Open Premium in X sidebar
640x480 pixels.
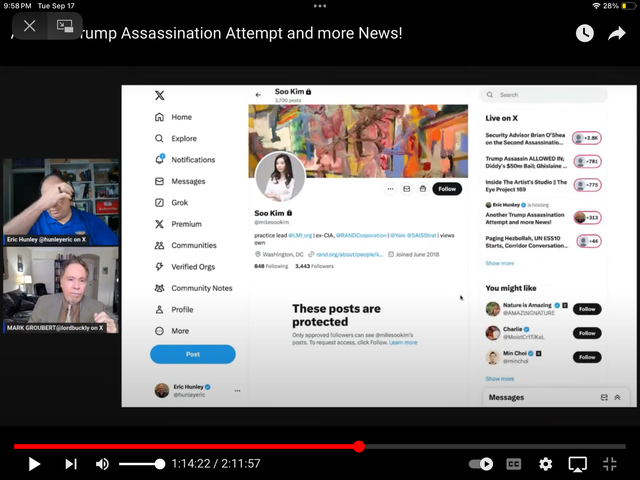(178, 224)
